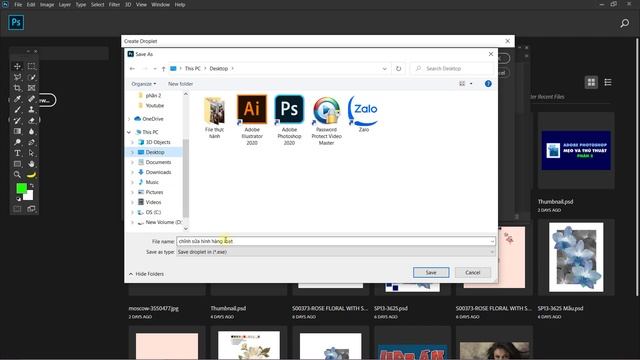This screenshot has height=360, width=640.
Task: Open the white background color picker
Action: (x=29, y=196)
